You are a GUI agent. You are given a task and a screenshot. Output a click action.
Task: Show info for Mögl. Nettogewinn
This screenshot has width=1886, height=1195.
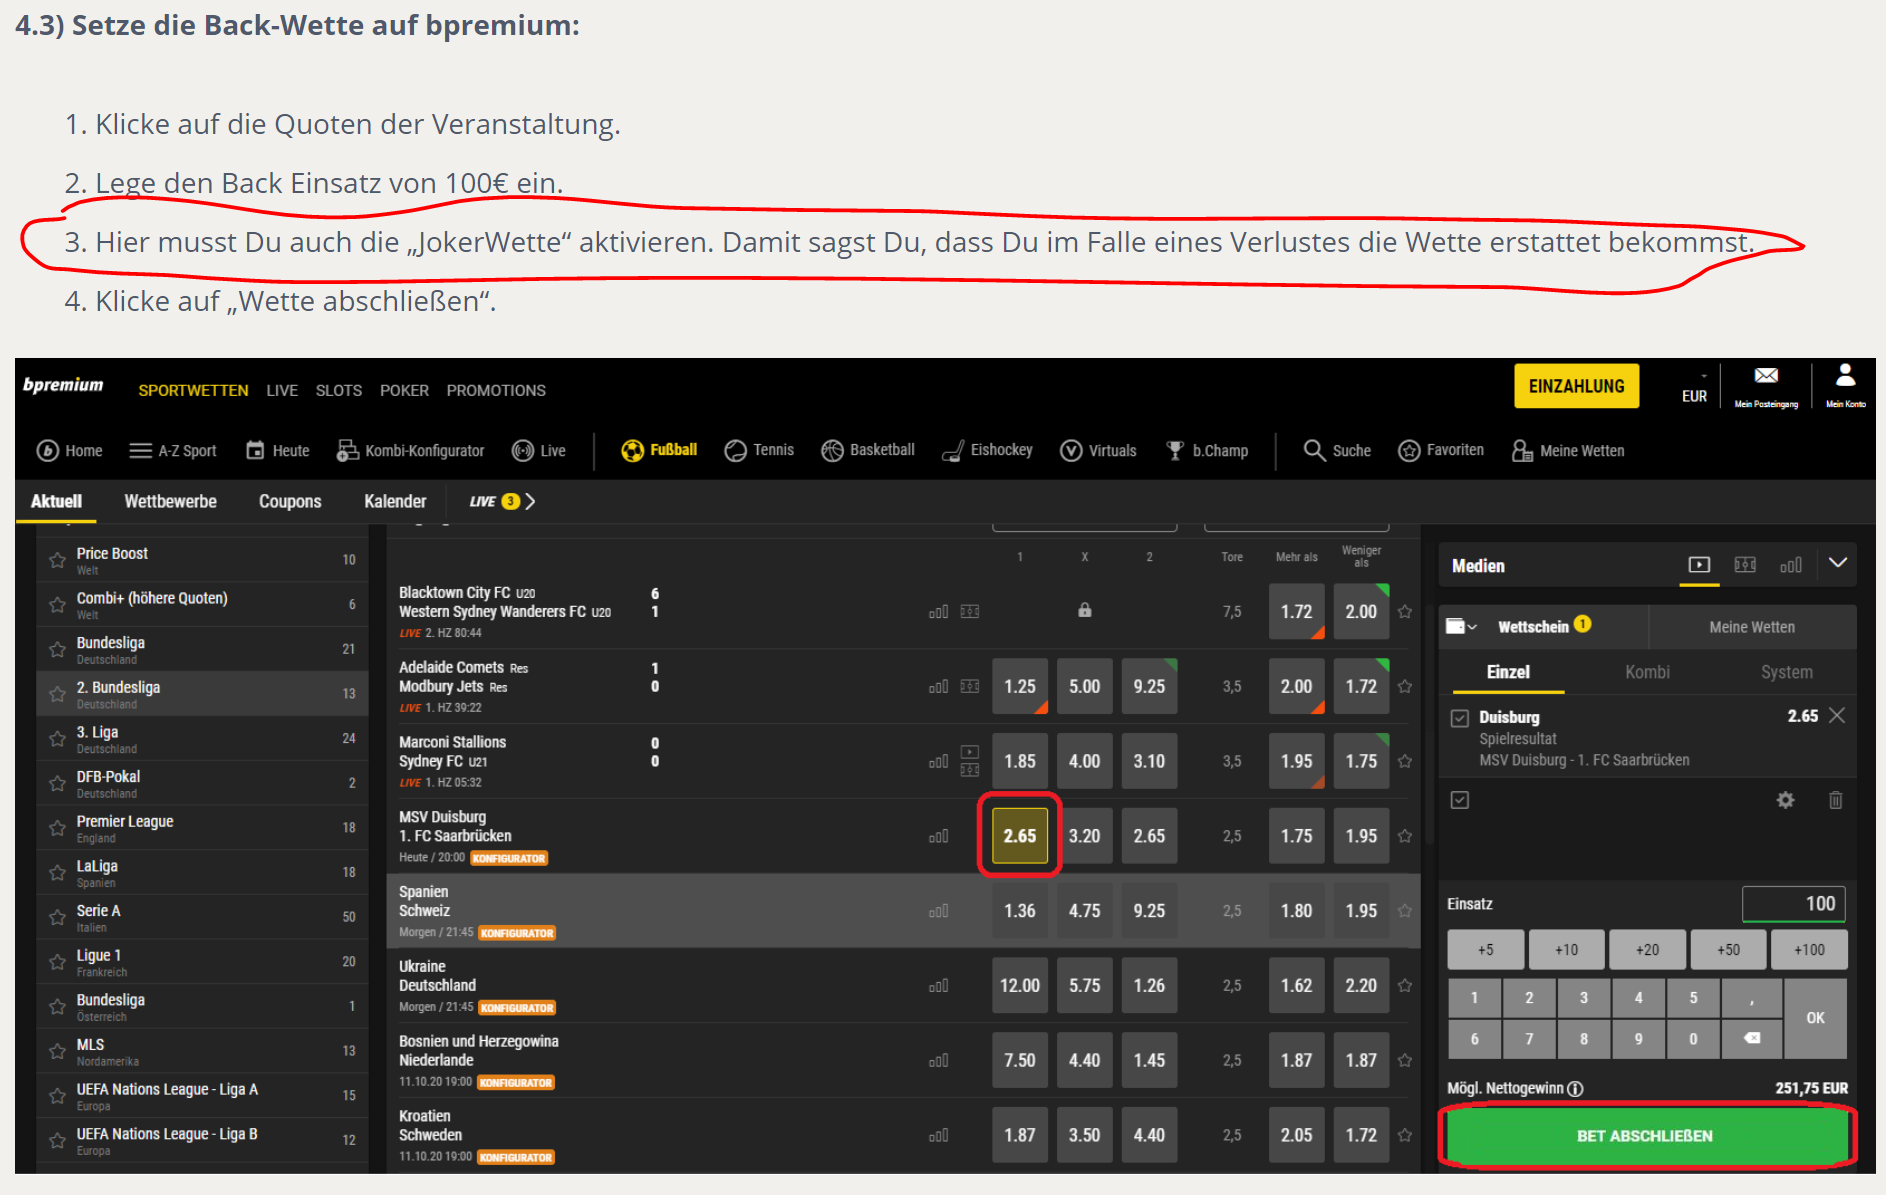[x=1575, y=1089]
